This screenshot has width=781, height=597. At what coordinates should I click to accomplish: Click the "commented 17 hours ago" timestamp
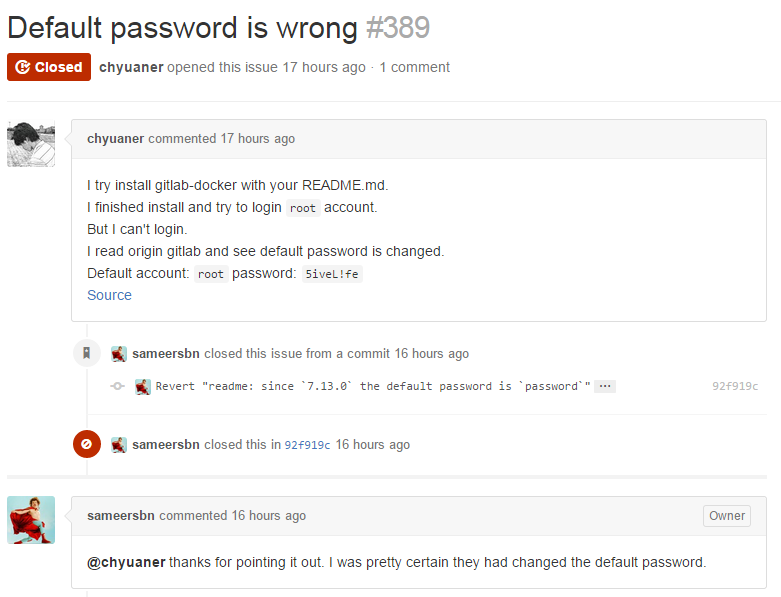click(x=257, y=139)
